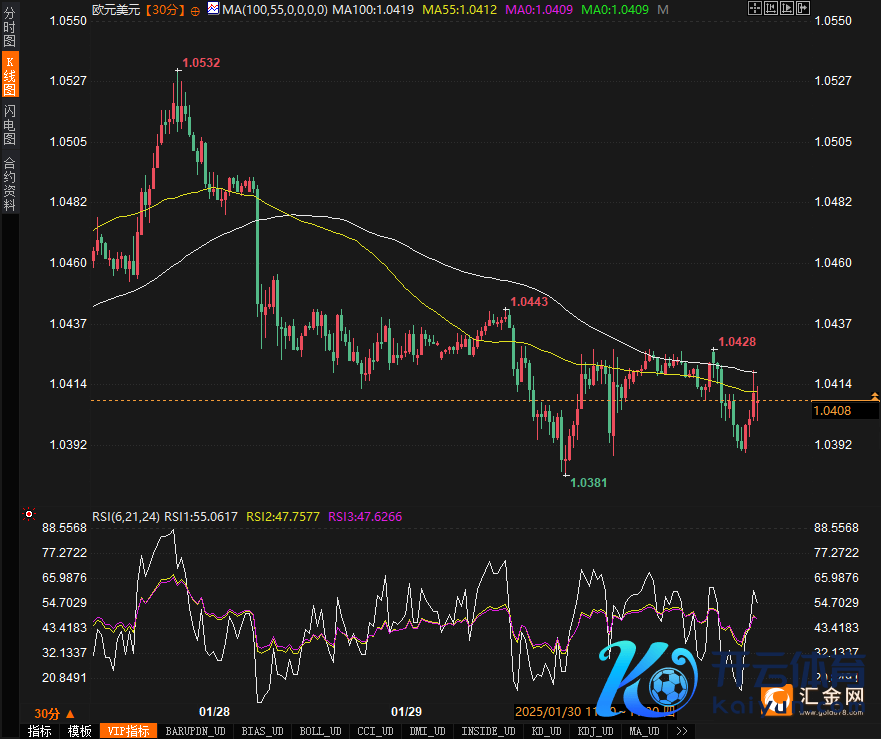Open the 合约资料 sidebar tab

coord(10,184)
